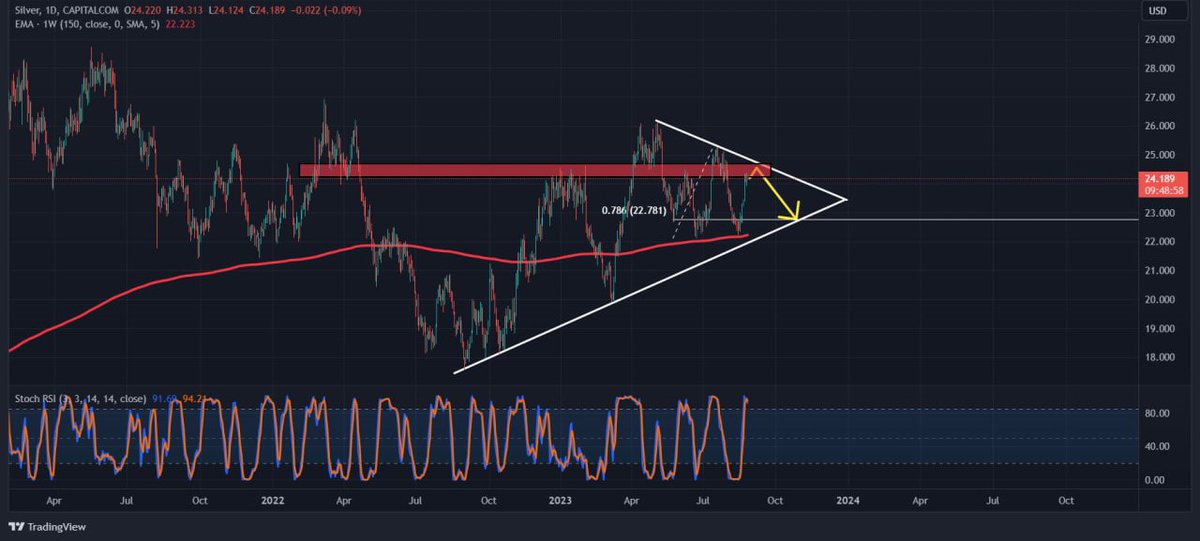
Task: Click the current price label 24.189 on axis
Action: click(x=1162, y=177)
